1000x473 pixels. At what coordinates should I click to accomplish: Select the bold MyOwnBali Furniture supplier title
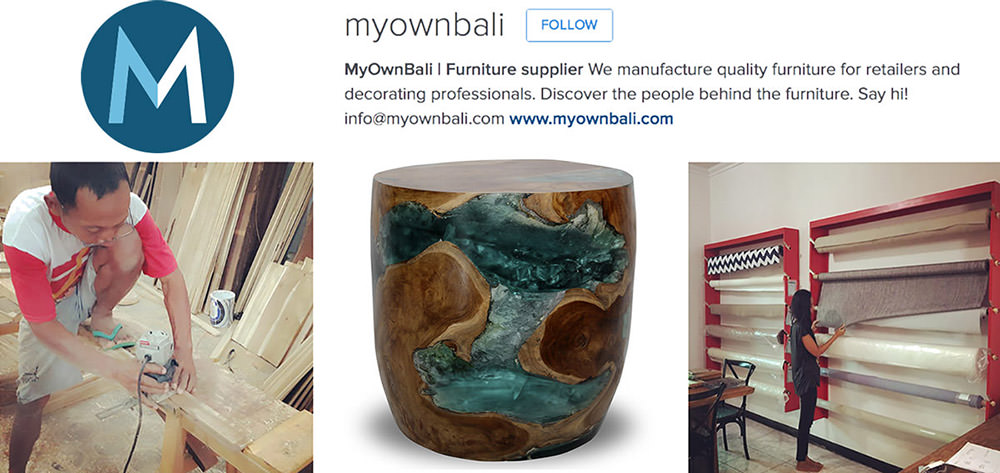tap(464, 69)
